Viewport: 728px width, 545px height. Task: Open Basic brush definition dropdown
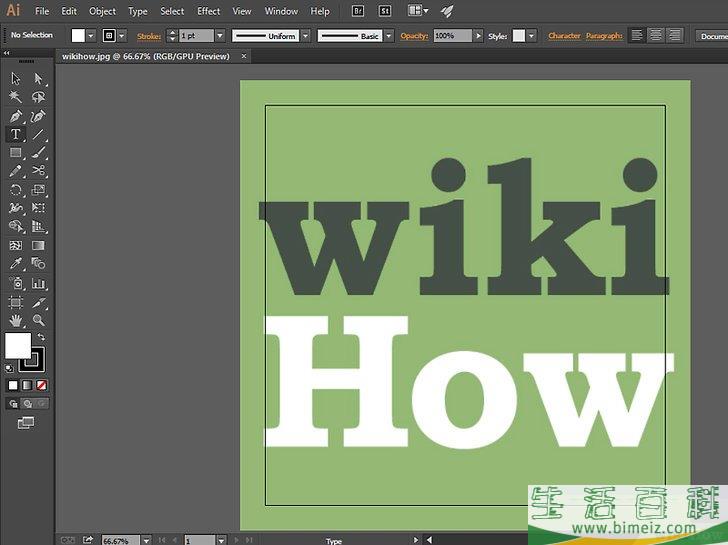pyautogui.click(x=389, y=36)
